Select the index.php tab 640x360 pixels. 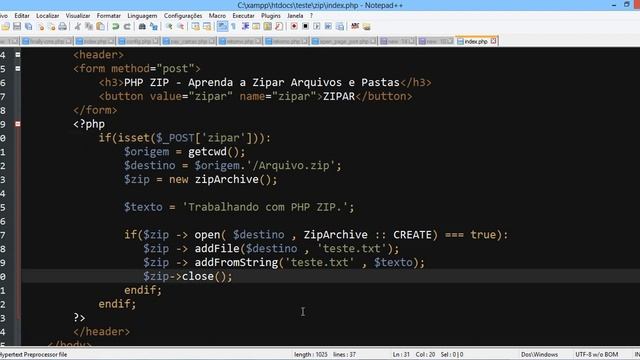pos(476,41)
